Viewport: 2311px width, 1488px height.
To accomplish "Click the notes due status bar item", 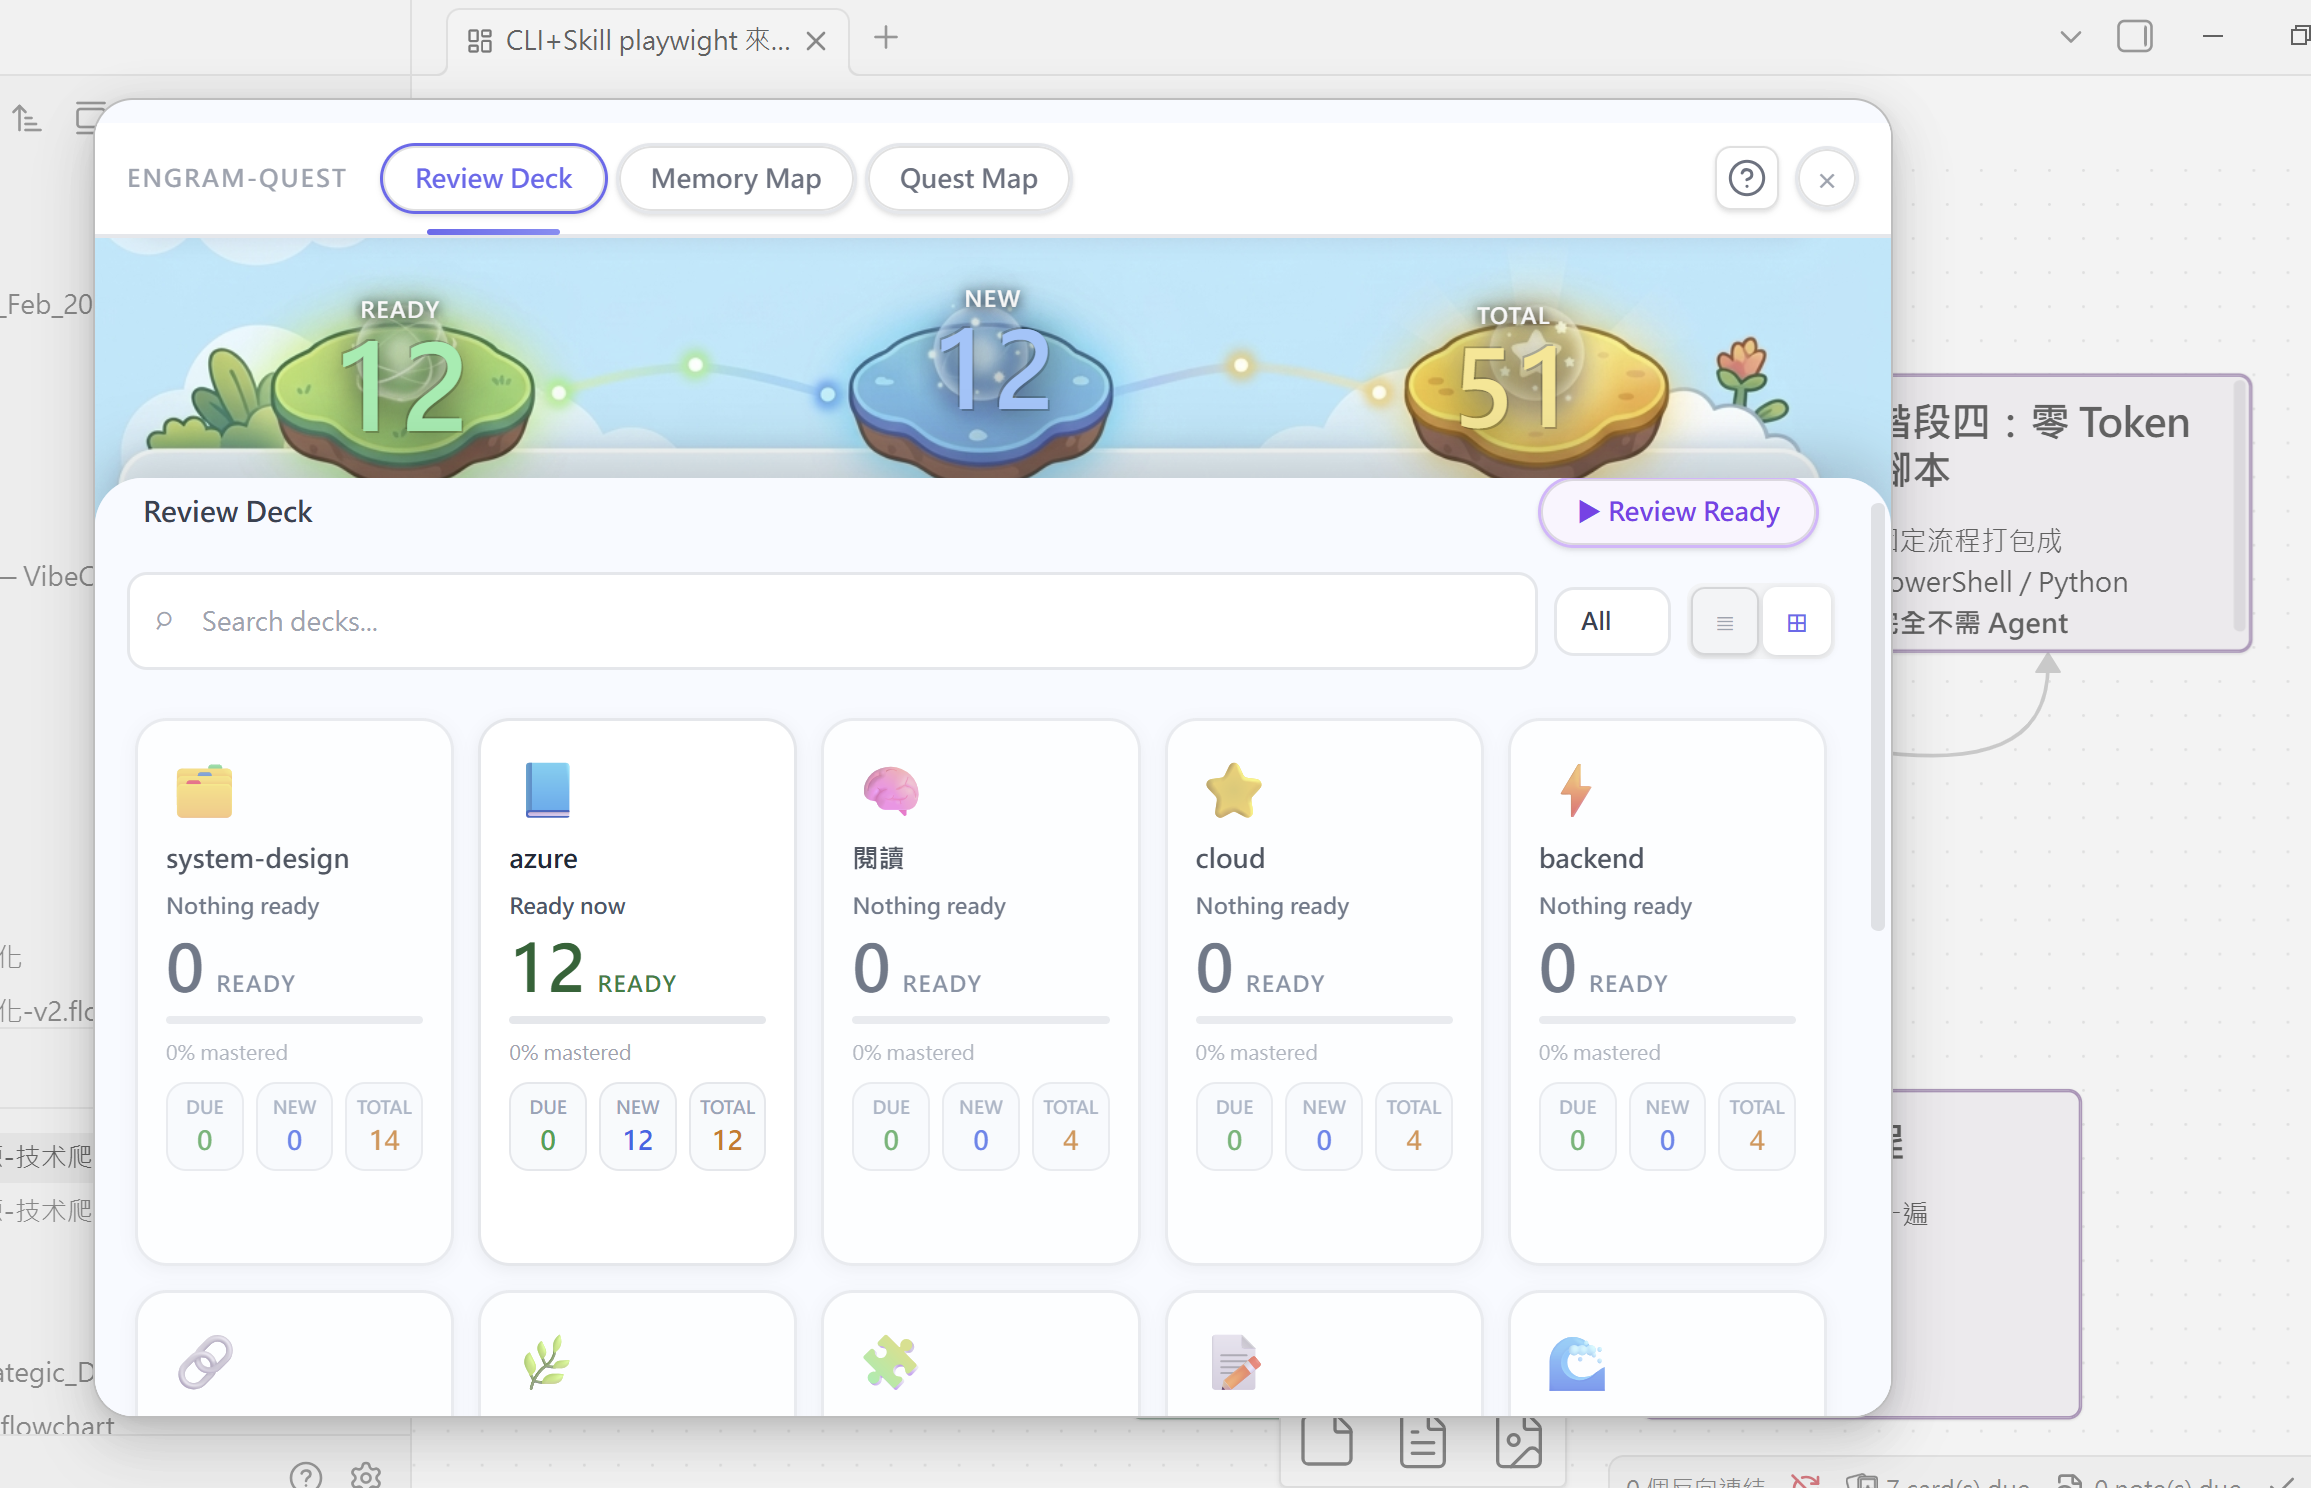I will point(2149,1481).
